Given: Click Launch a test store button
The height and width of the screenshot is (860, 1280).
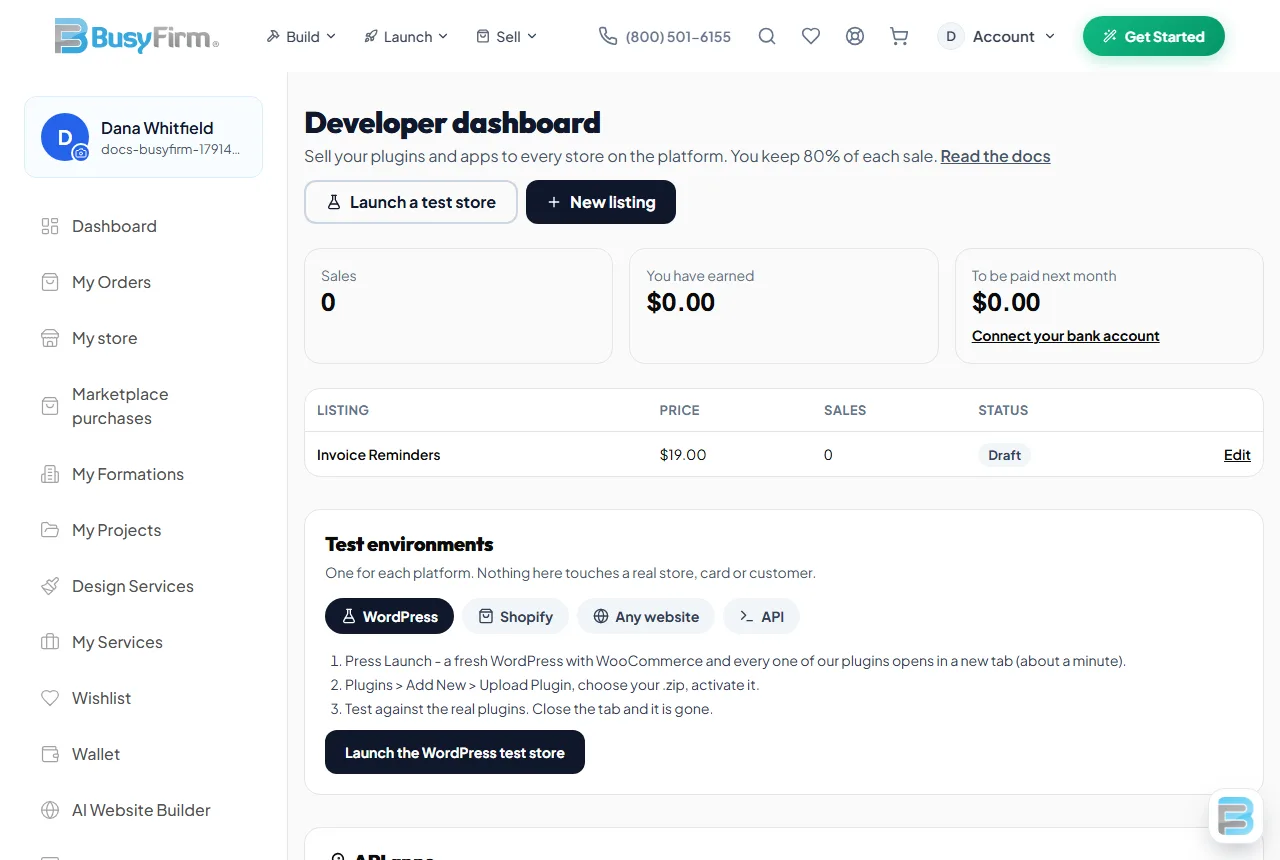Looking at the screenshot, I should coord(411,202).
